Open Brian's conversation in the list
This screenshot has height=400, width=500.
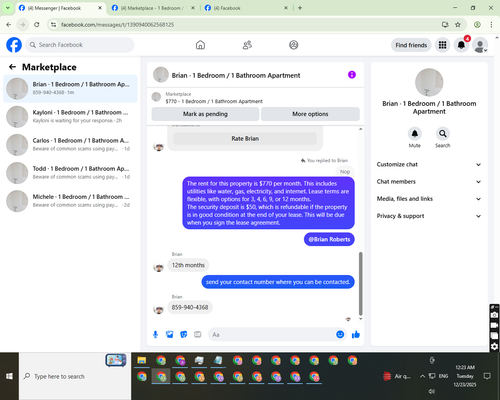[70, 89]
